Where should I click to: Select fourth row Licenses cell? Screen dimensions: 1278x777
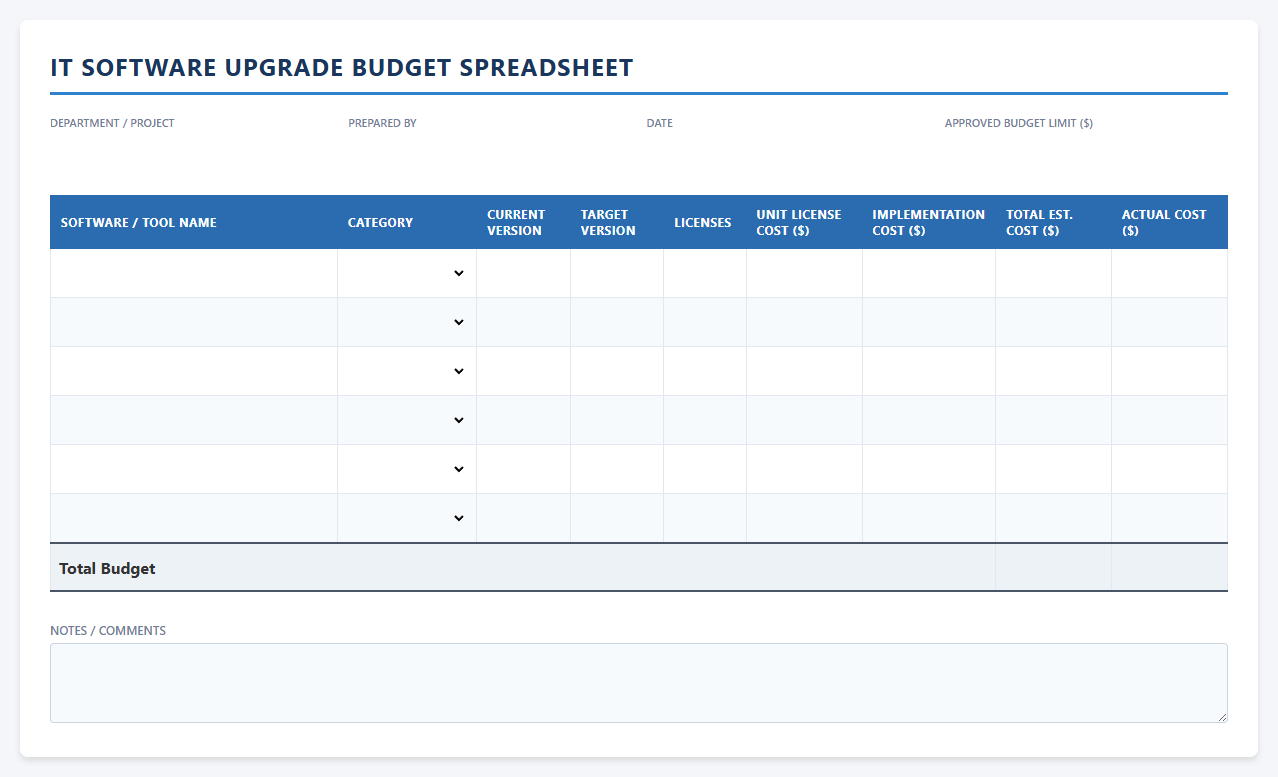(x=705, y=420)
